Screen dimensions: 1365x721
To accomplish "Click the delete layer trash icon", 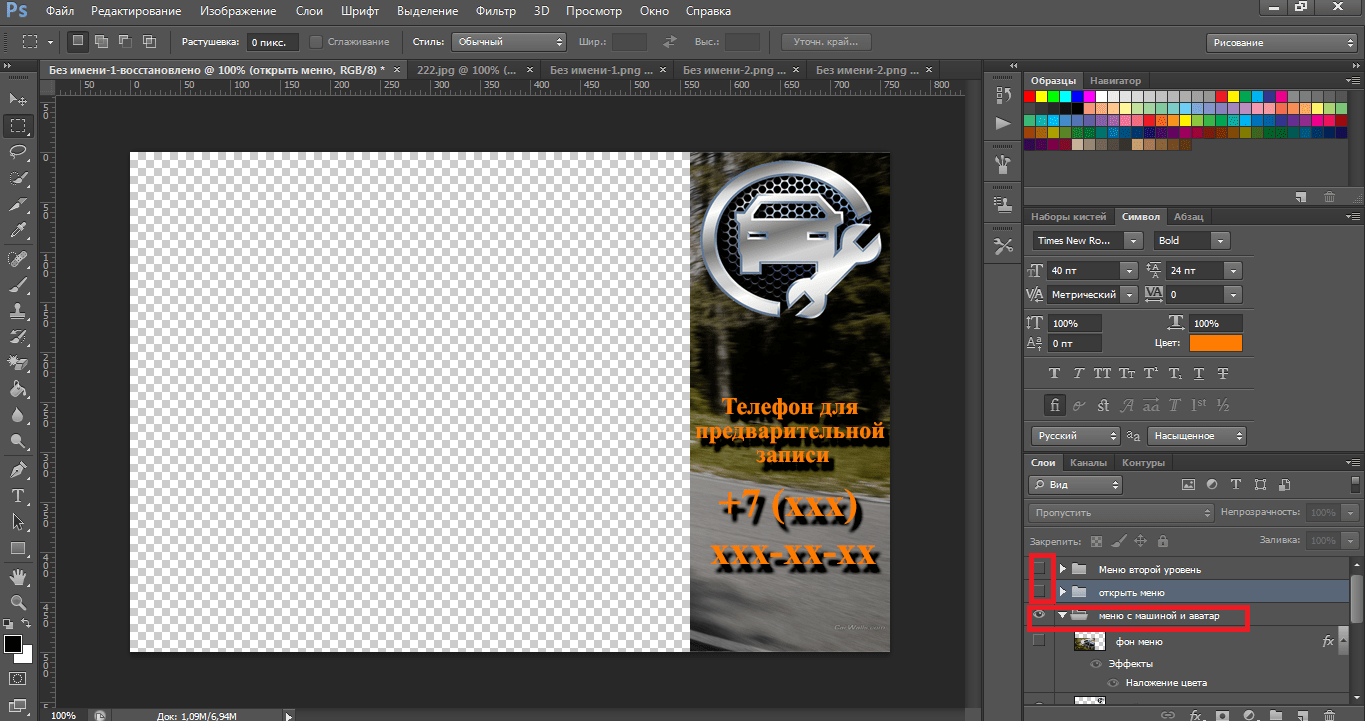I will click(1328, 715).
